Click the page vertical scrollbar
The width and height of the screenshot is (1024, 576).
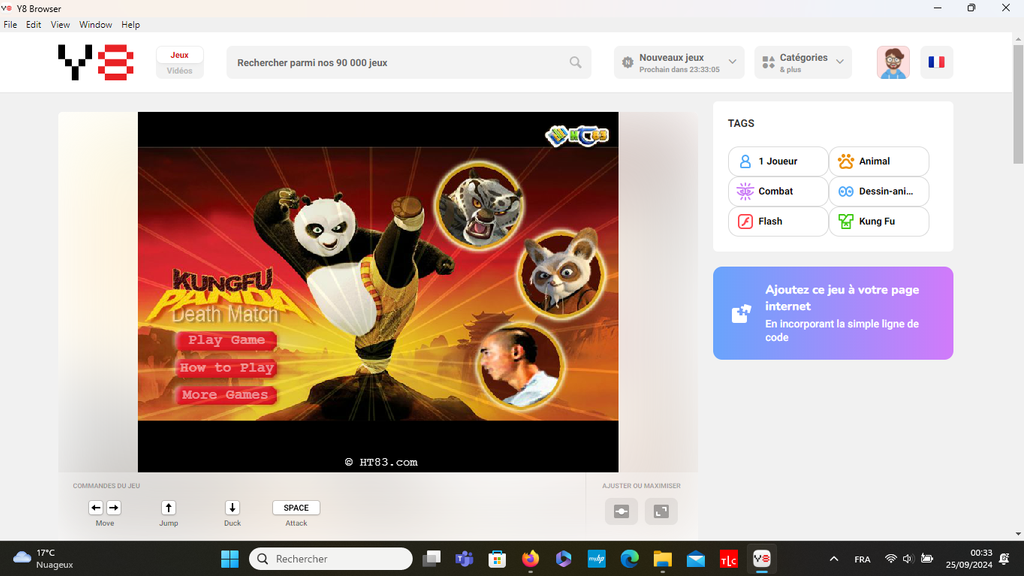1018,130
